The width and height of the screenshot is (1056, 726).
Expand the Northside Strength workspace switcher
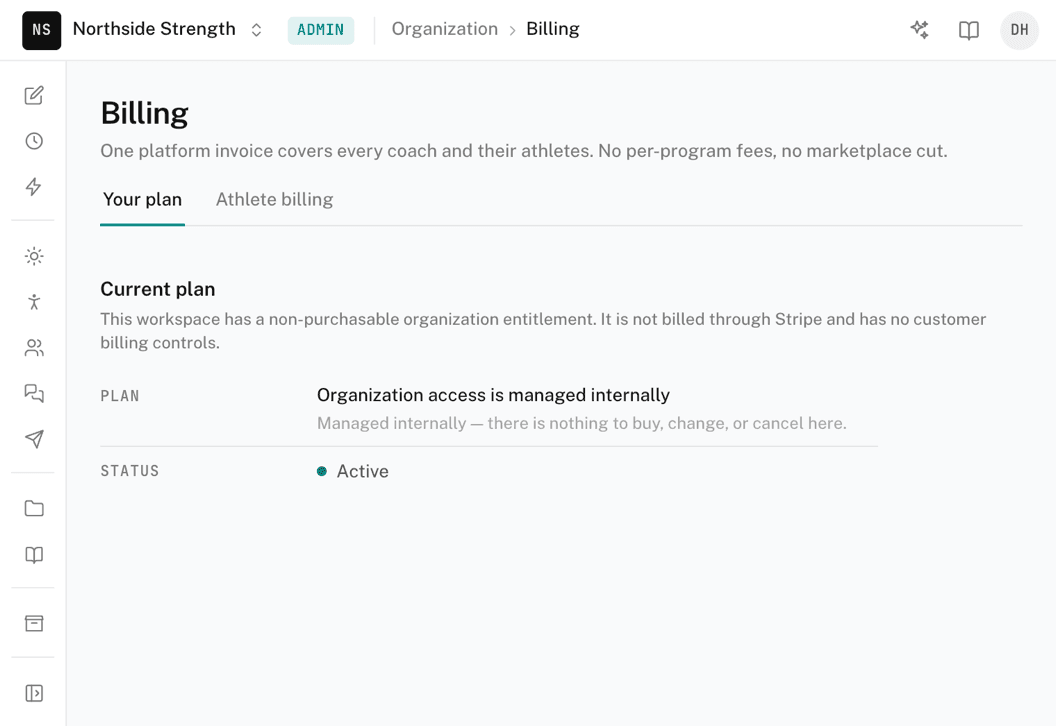[x=168, y=30]
